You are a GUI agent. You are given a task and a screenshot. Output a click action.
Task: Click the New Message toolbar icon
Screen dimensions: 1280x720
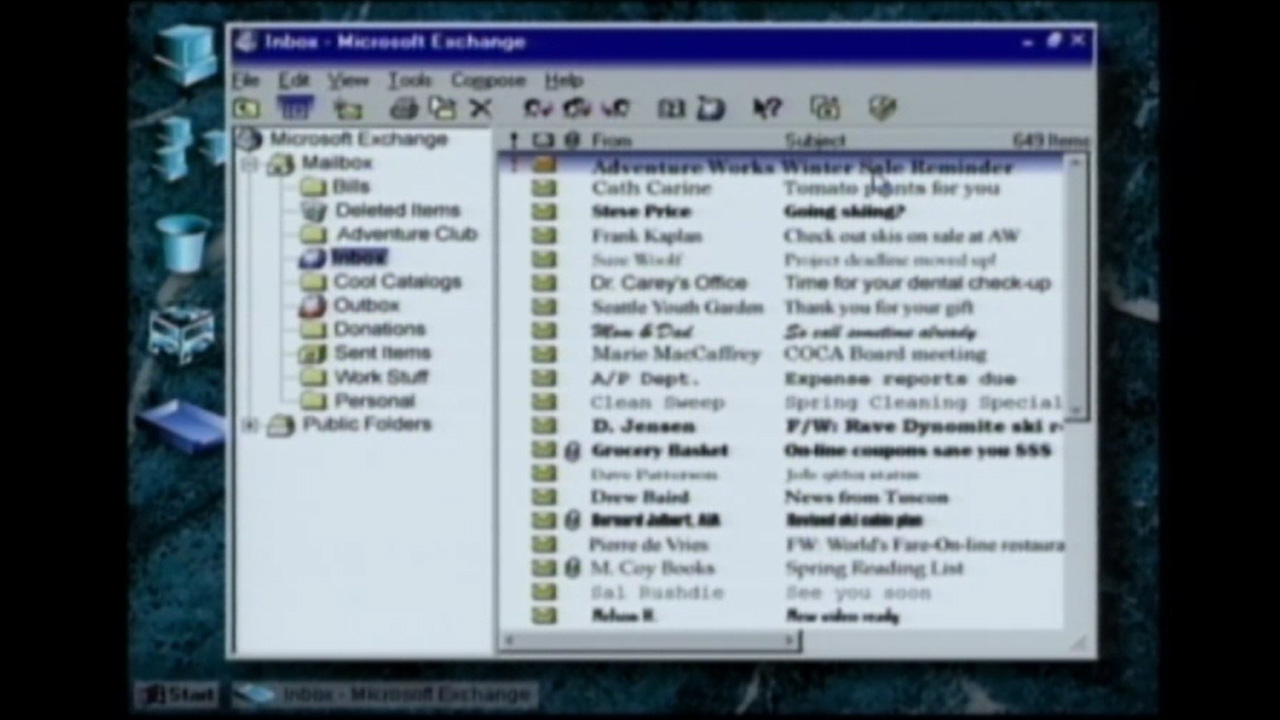tap(349, 108)
